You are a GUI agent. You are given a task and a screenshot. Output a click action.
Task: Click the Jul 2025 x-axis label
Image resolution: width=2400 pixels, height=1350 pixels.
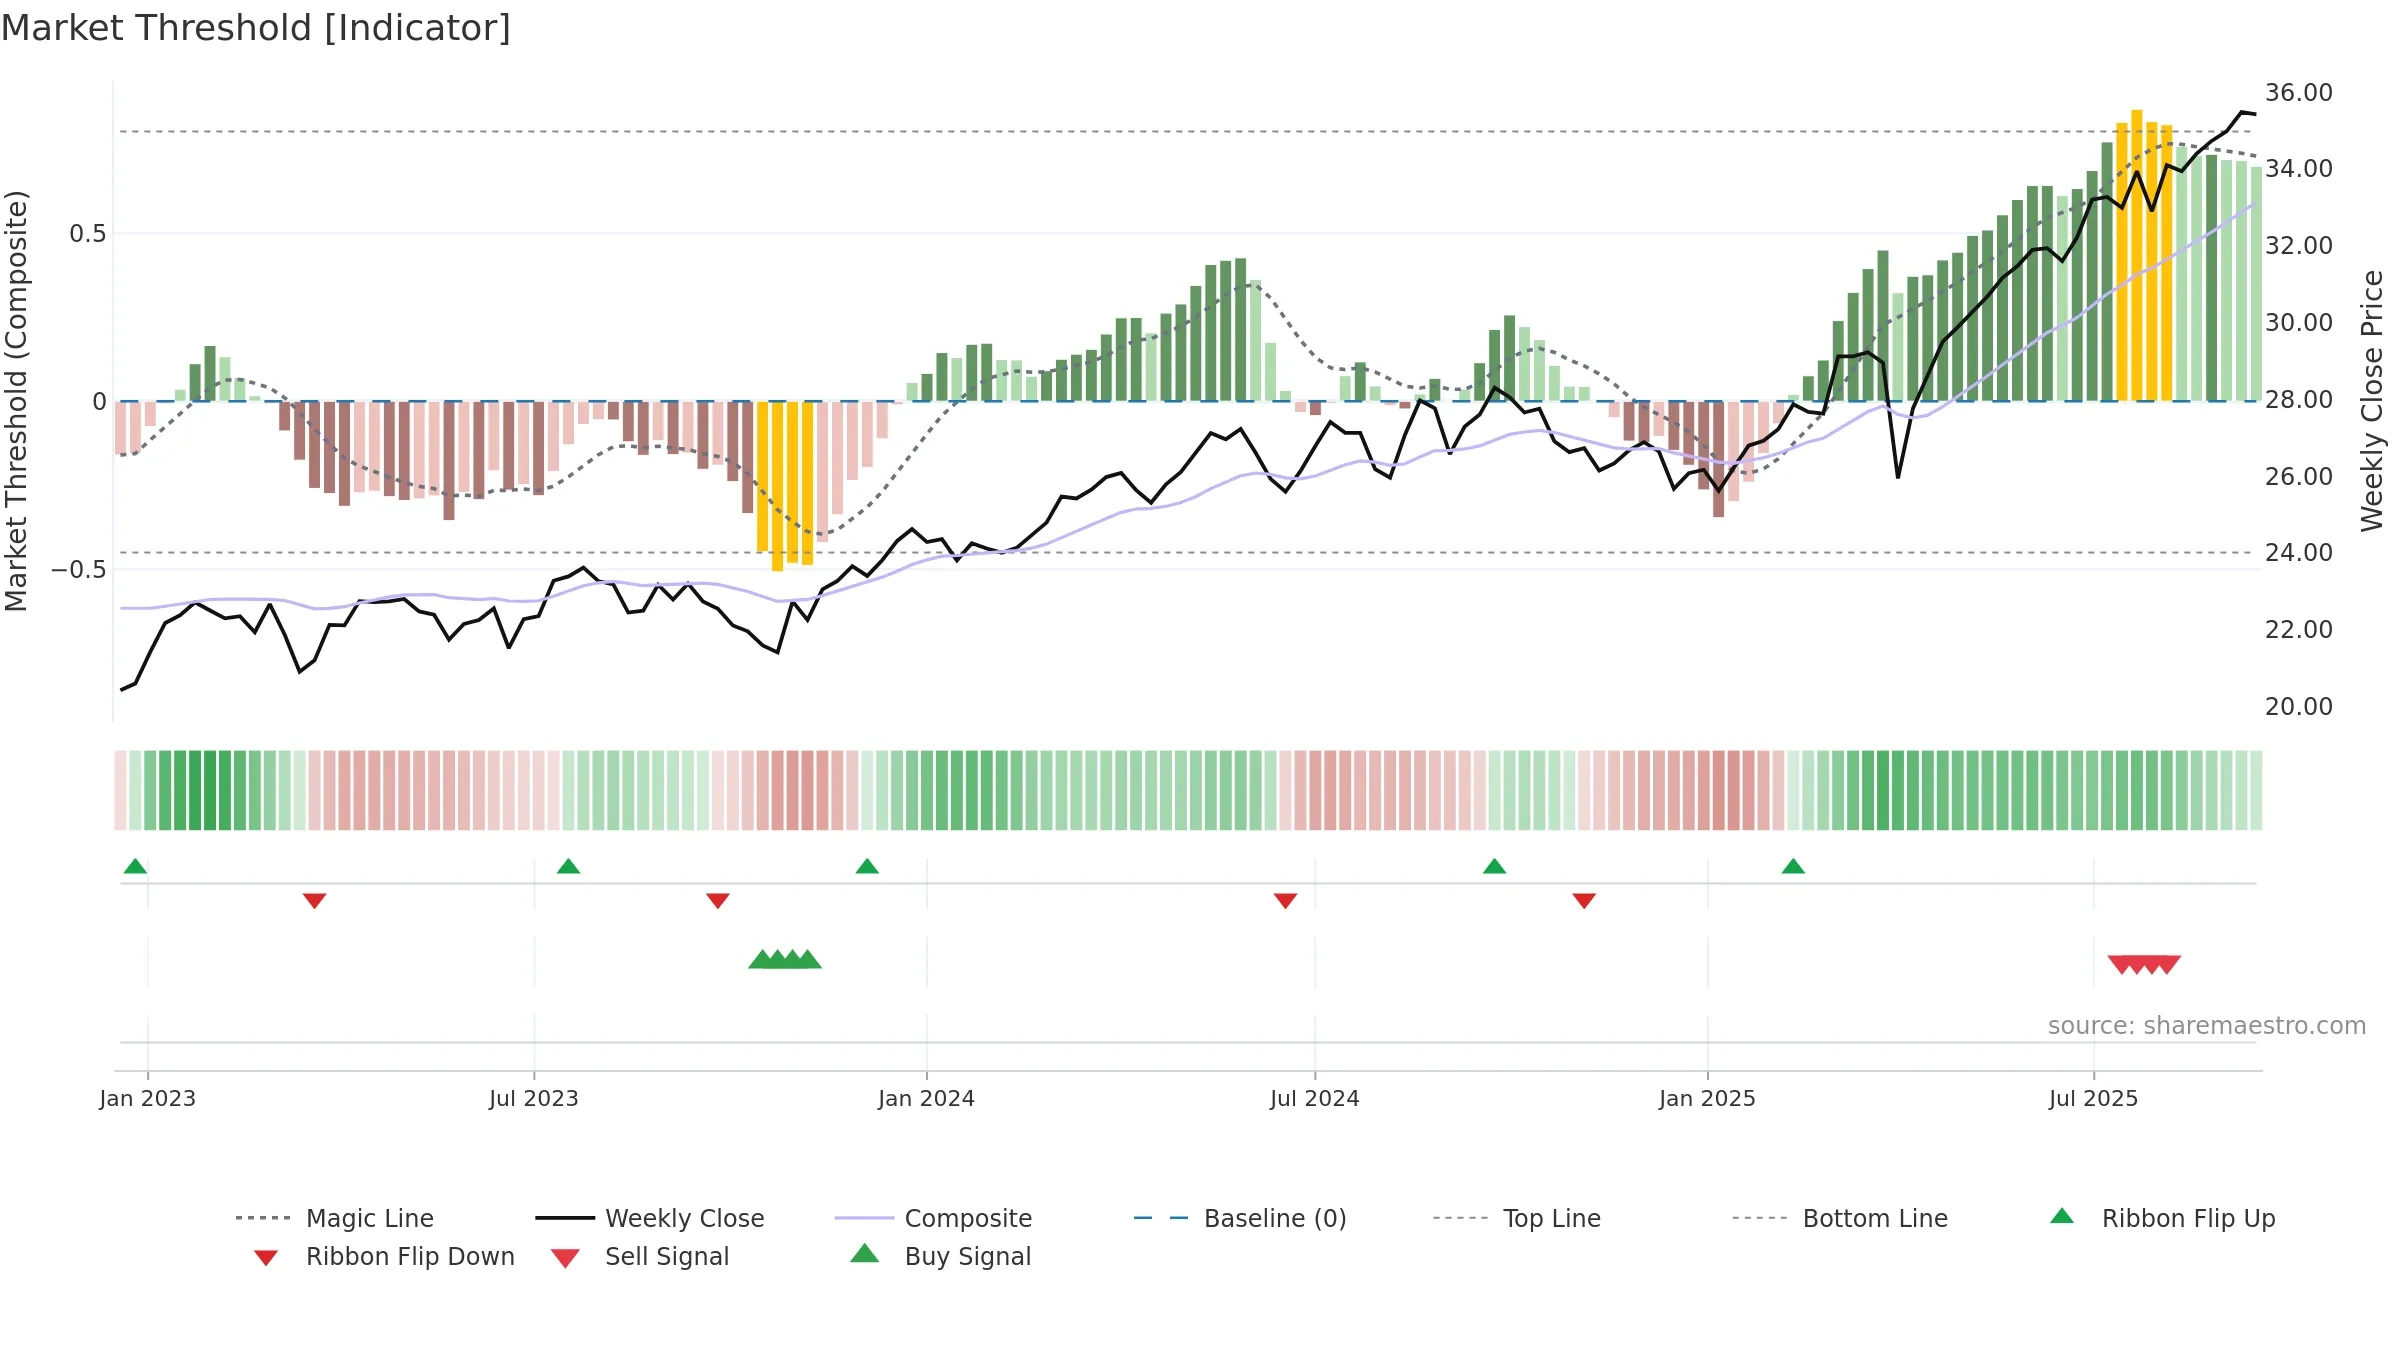tap(2093, 1098)
